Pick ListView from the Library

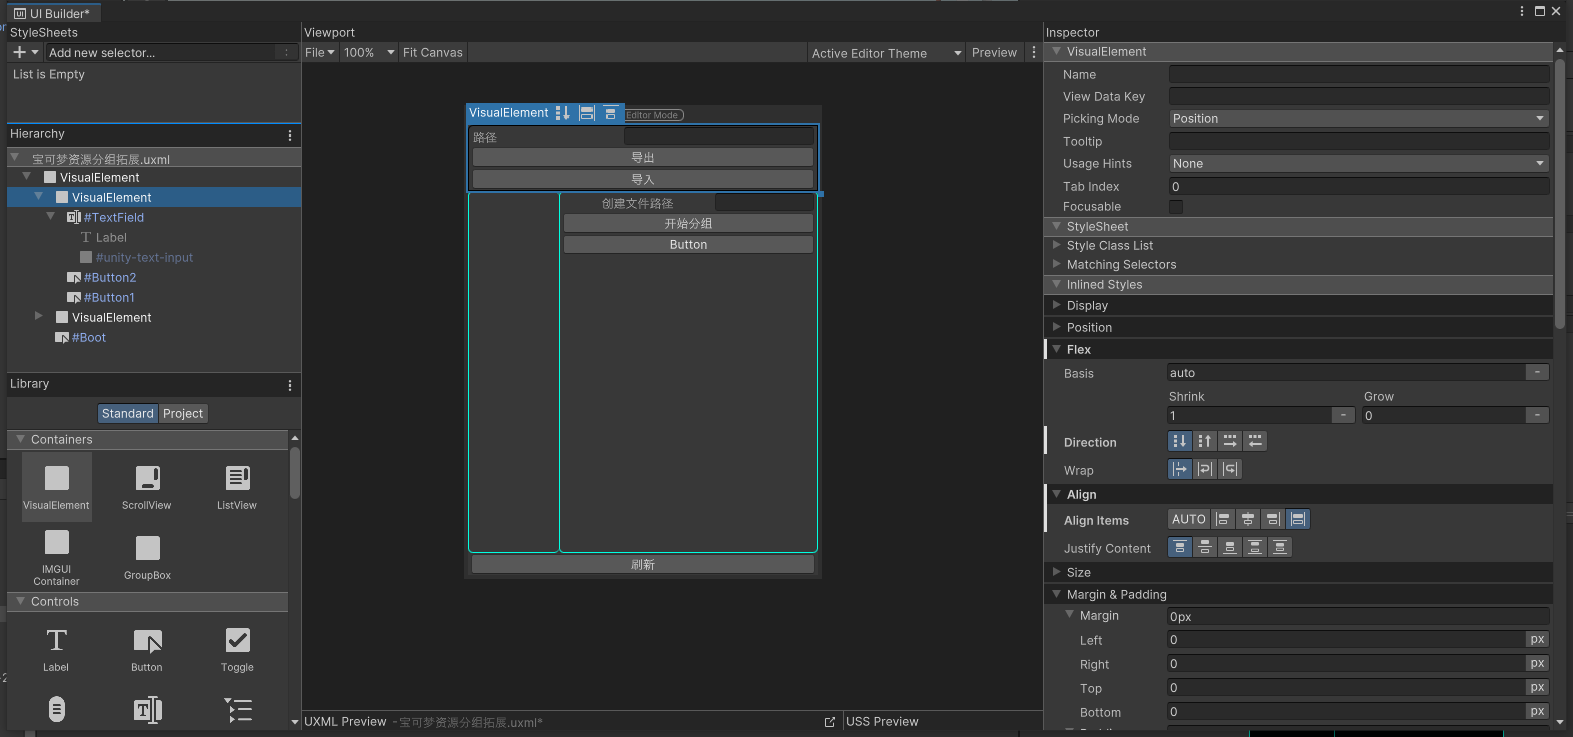(x=237, y=487)
